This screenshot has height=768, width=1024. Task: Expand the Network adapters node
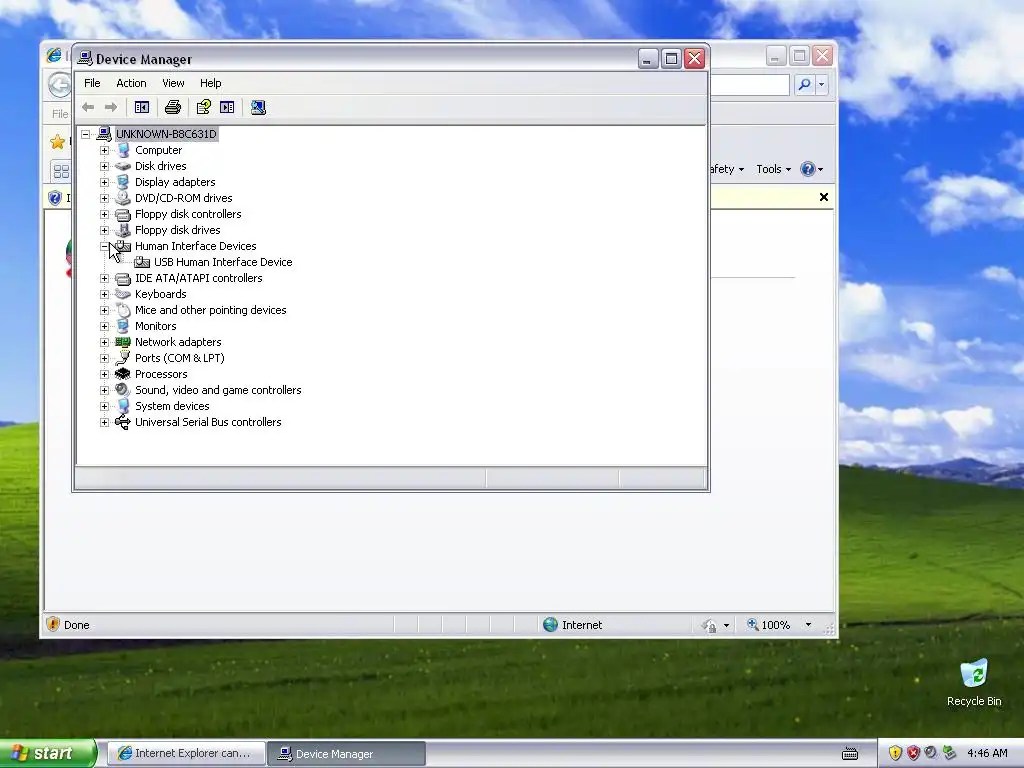pyautogui.click(x=104, y=342)
